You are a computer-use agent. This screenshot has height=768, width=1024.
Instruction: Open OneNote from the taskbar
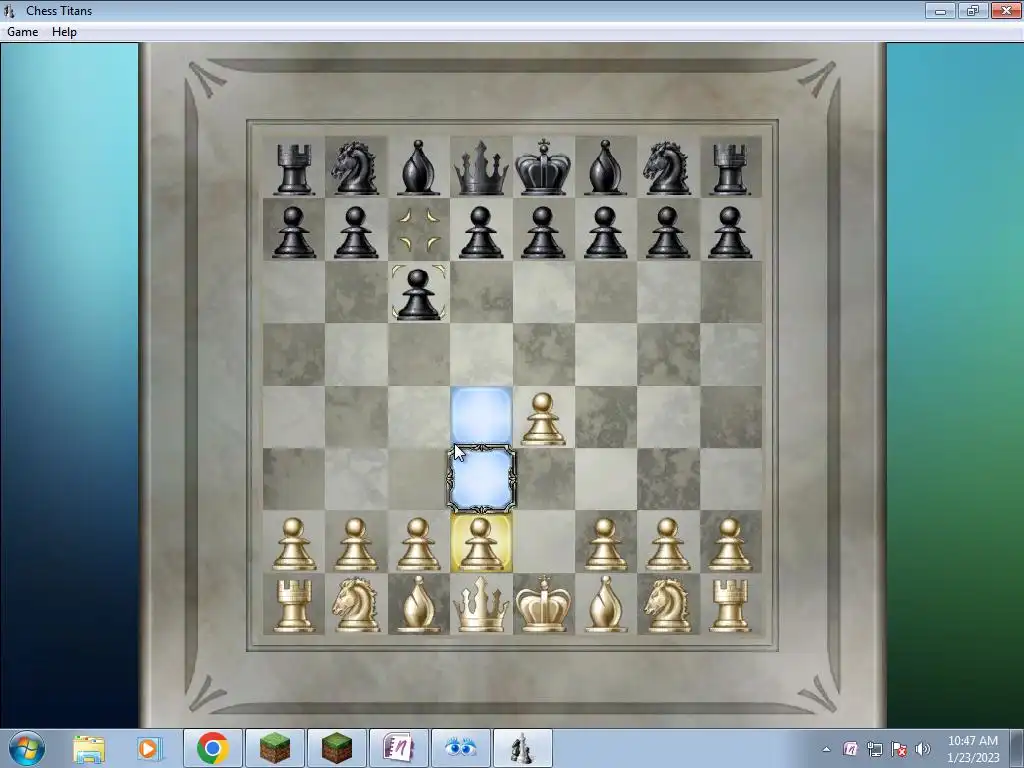pyautogui.click(x=398, y=748)
